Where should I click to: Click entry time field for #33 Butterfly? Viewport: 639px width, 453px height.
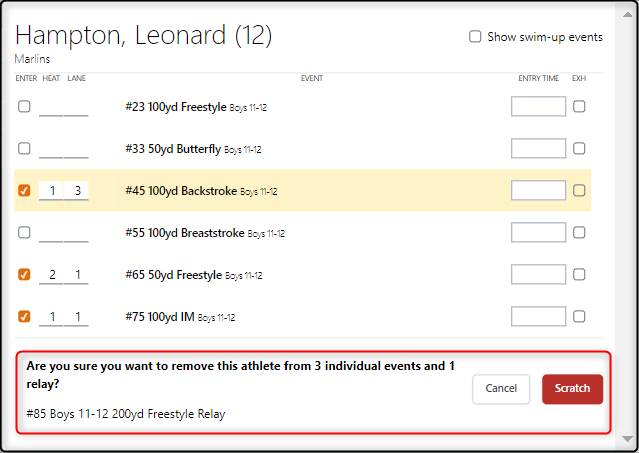pos(538,148)
